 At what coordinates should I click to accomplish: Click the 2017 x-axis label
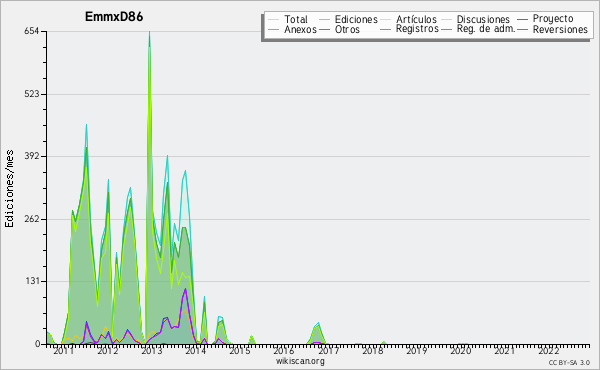click(x=328, y=351)
